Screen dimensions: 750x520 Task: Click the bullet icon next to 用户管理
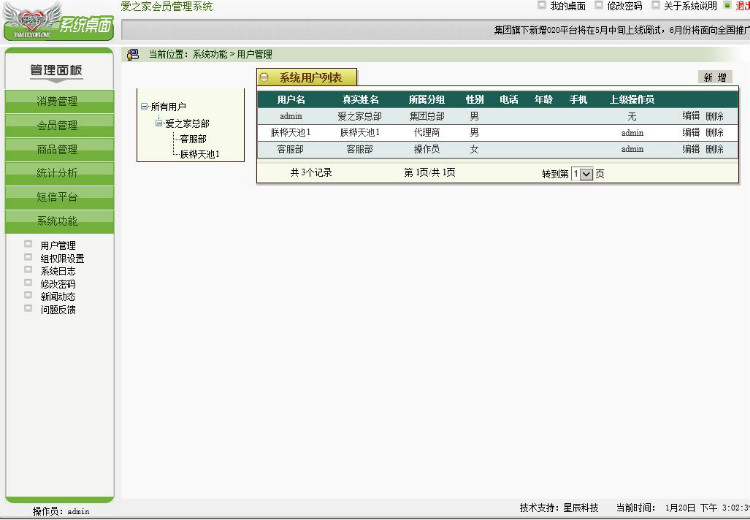point(28,244)
